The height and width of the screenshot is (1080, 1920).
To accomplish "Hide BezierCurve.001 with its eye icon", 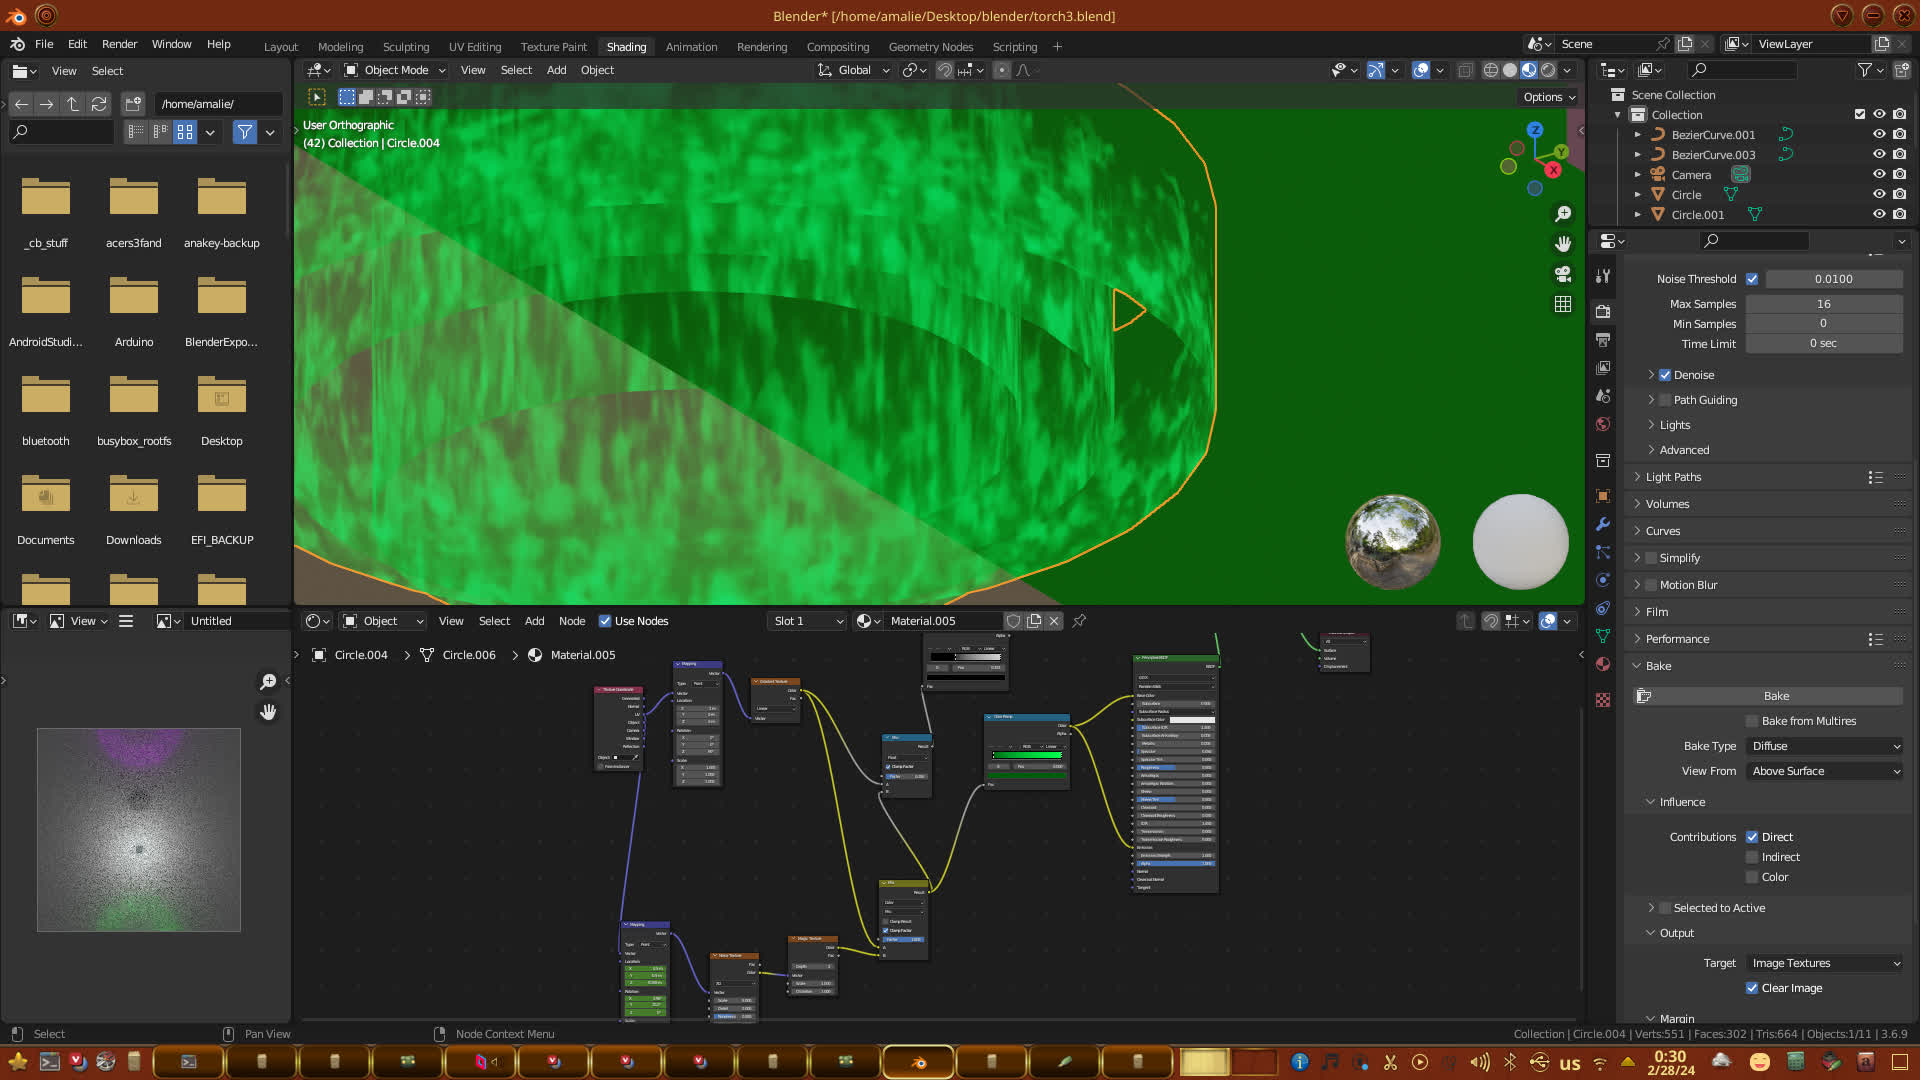I will point(1879,134).
